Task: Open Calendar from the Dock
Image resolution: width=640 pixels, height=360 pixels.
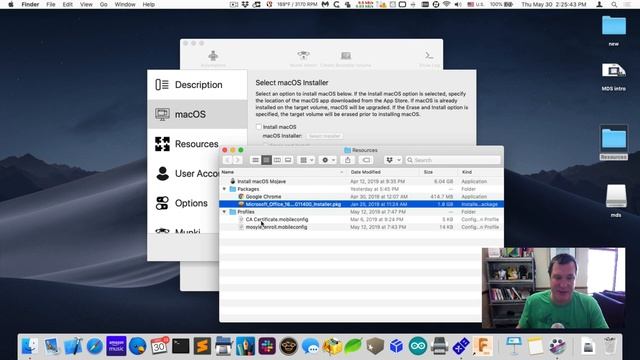Action: coord(159,346)
